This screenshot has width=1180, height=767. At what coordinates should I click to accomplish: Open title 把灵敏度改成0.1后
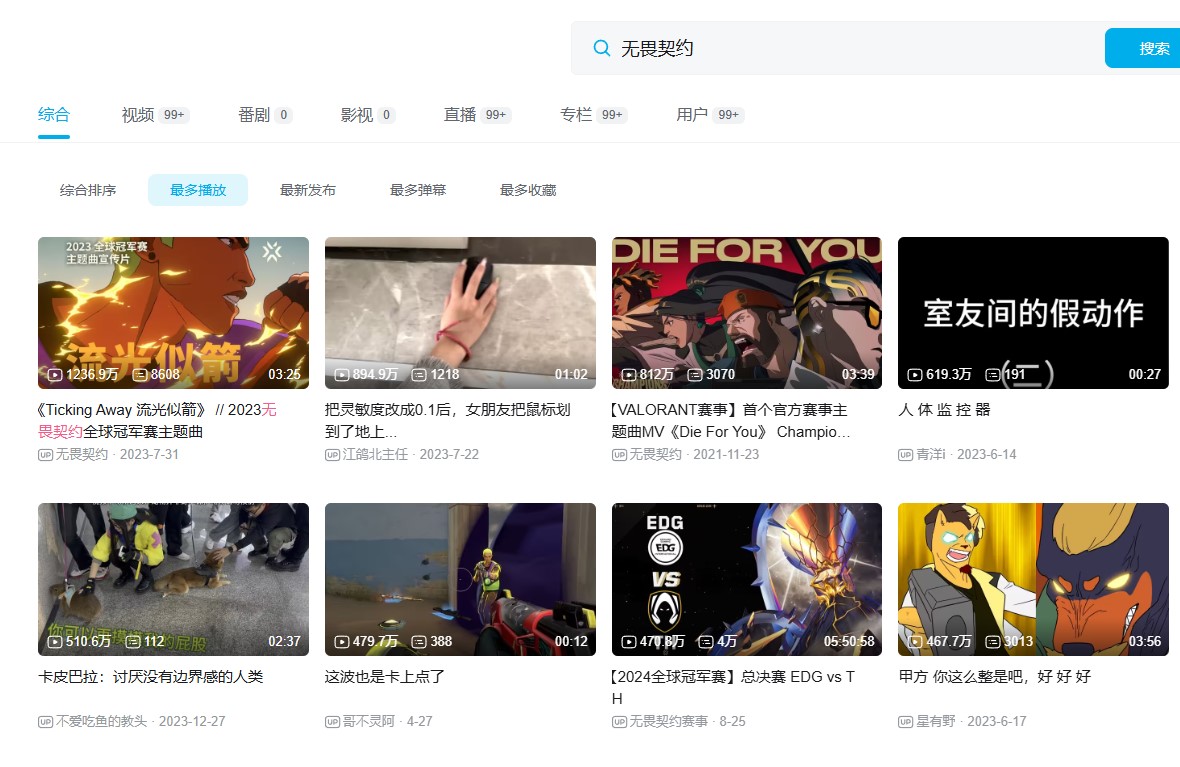coord(448,421)
